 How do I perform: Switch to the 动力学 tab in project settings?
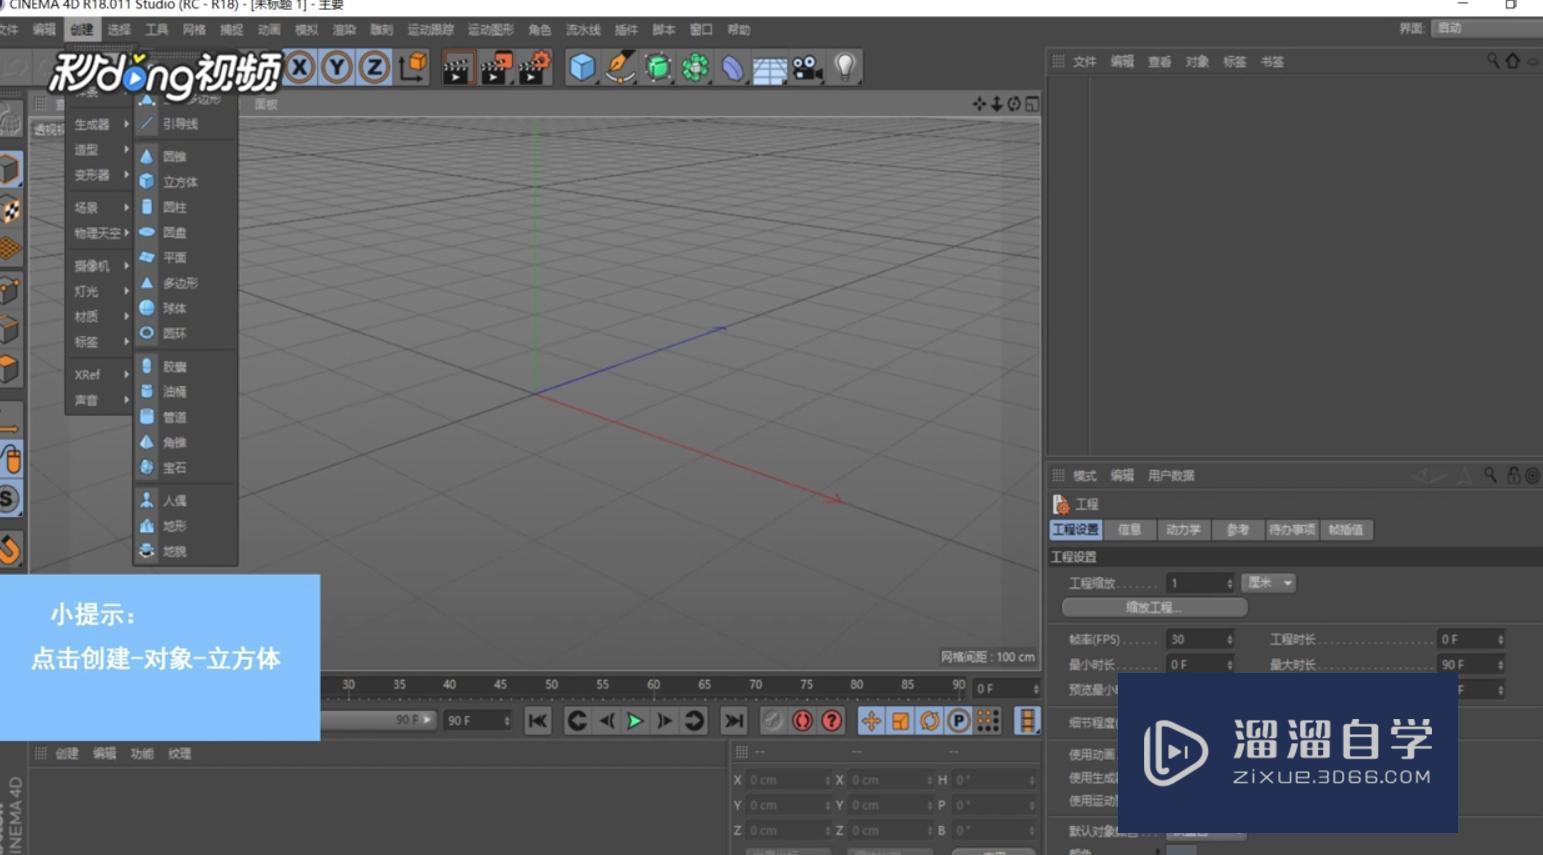click(1184, 530)
